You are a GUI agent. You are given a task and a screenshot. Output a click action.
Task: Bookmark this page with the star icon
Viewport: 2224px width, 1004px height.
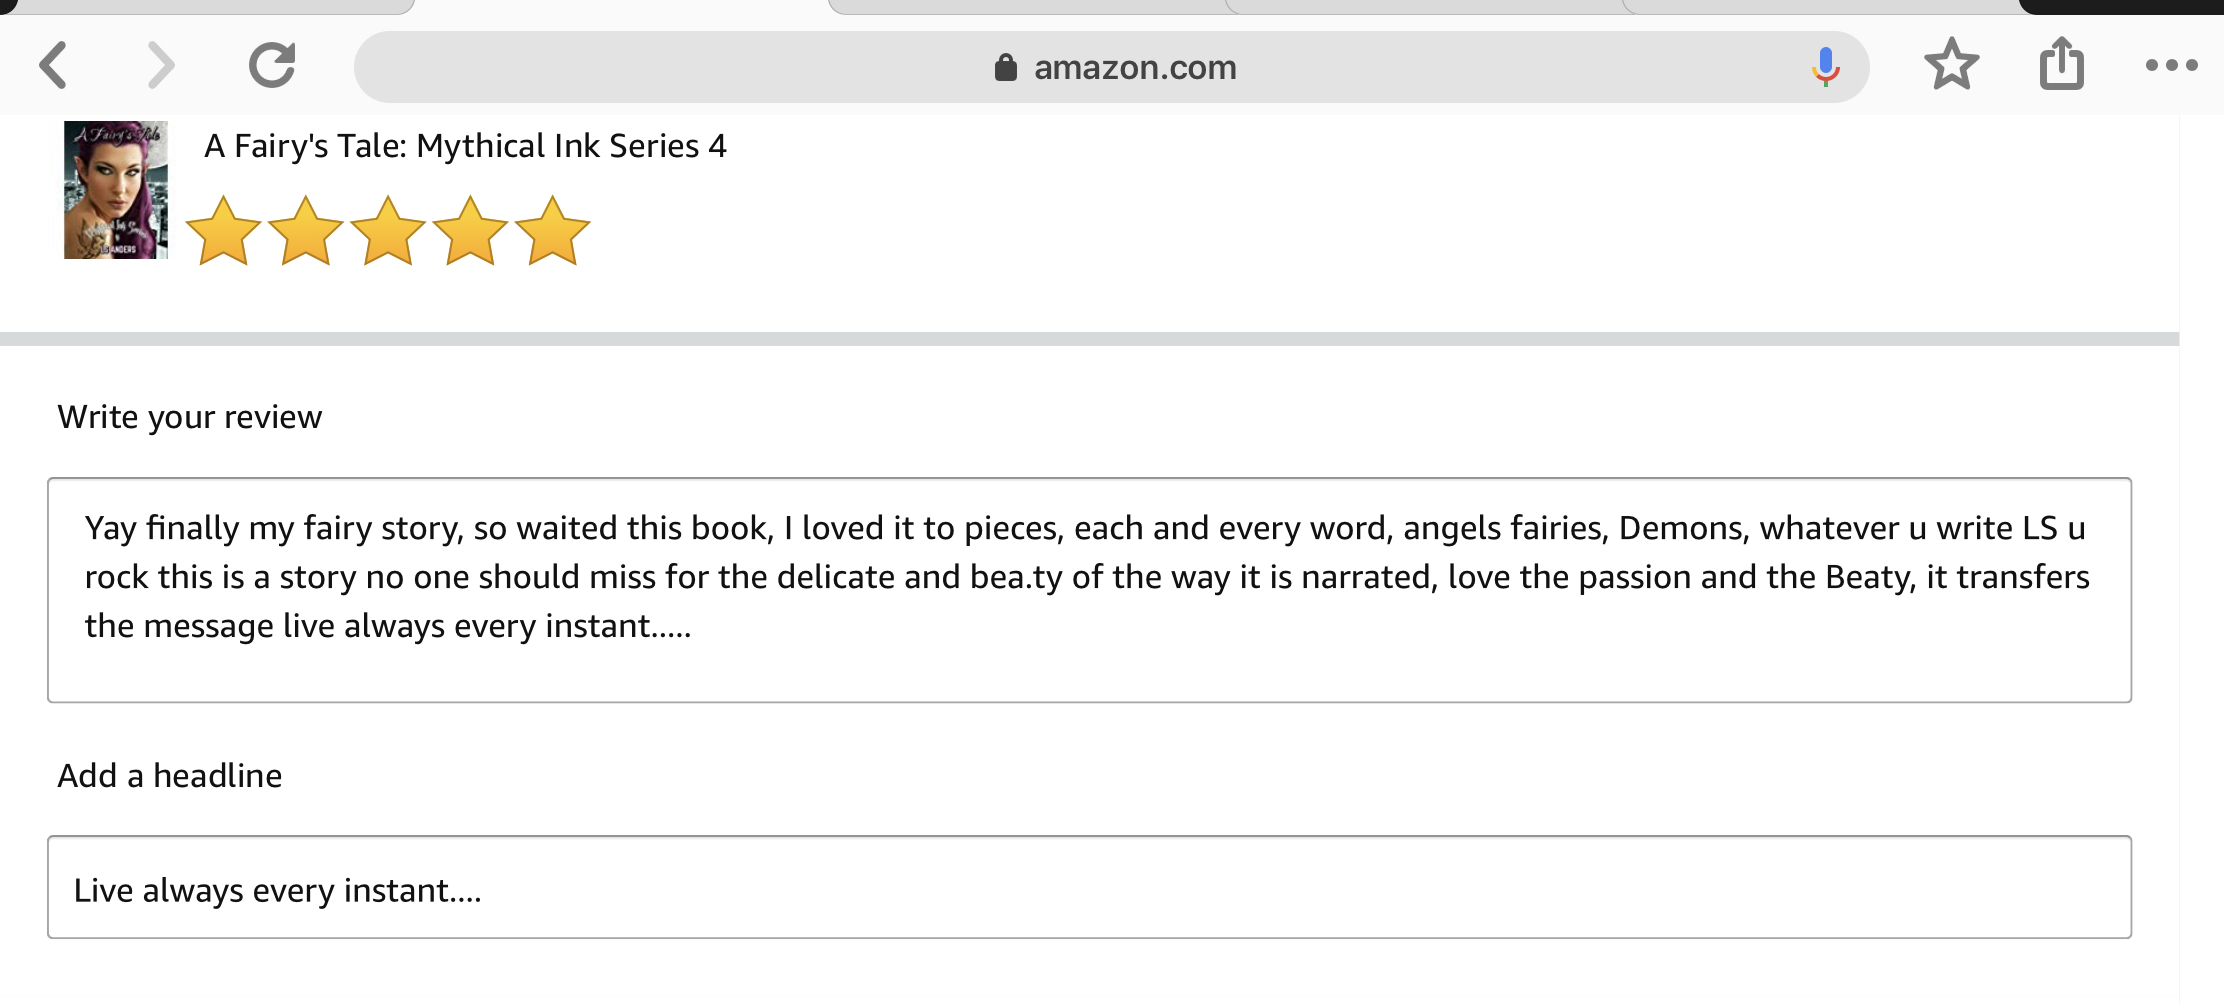pos(1951,65)
